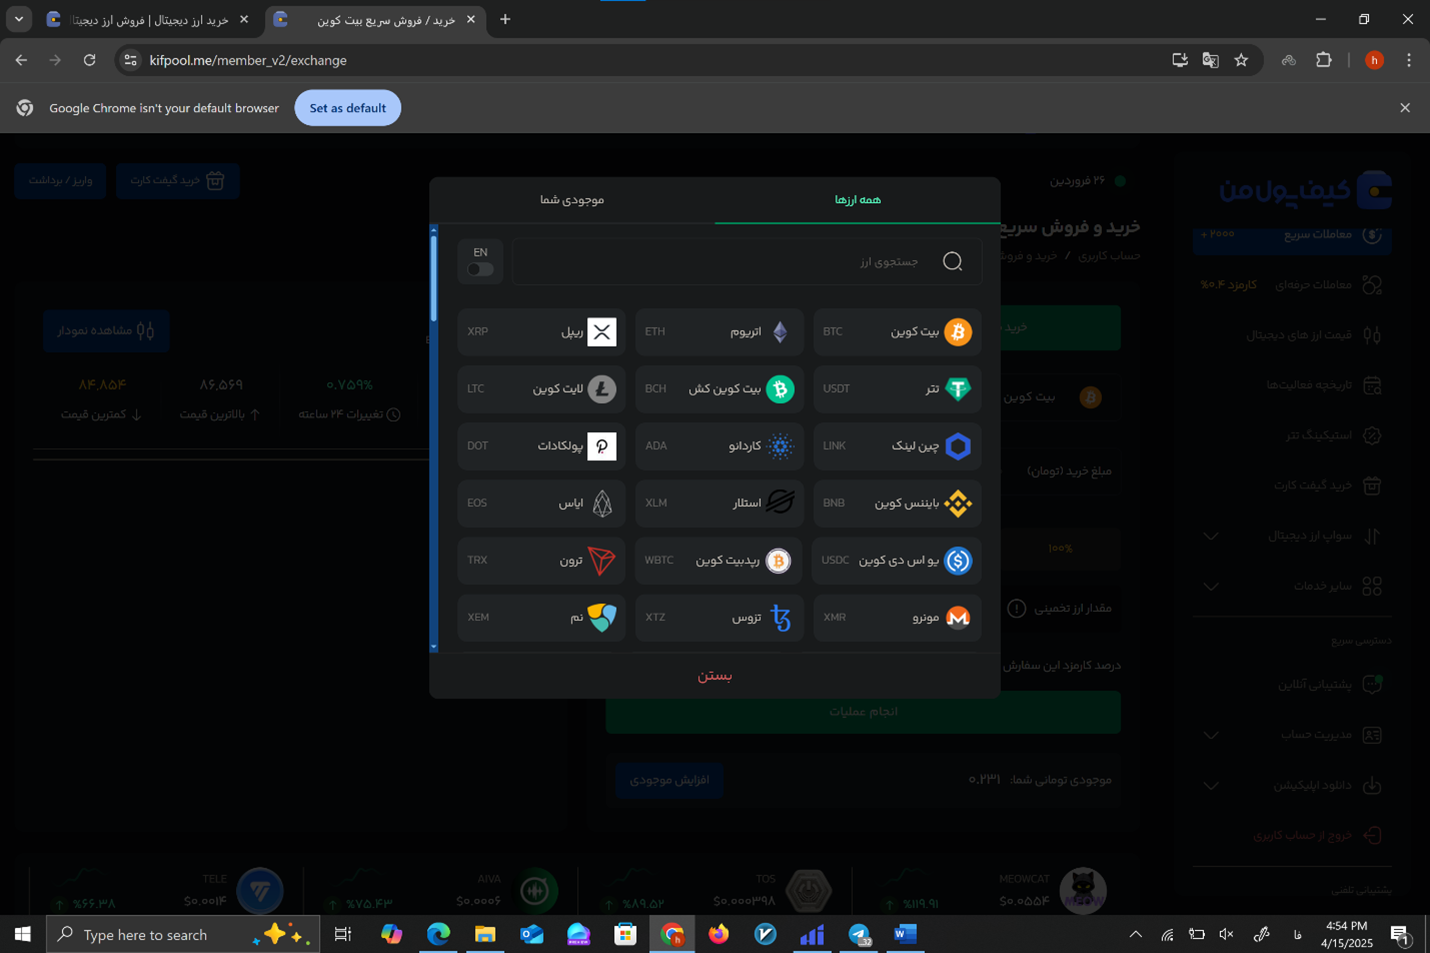Choose Ethereum ETH from the list
Image resolution: width=1430 pixels, height=953 pixels.
click(x=719, y=332)
